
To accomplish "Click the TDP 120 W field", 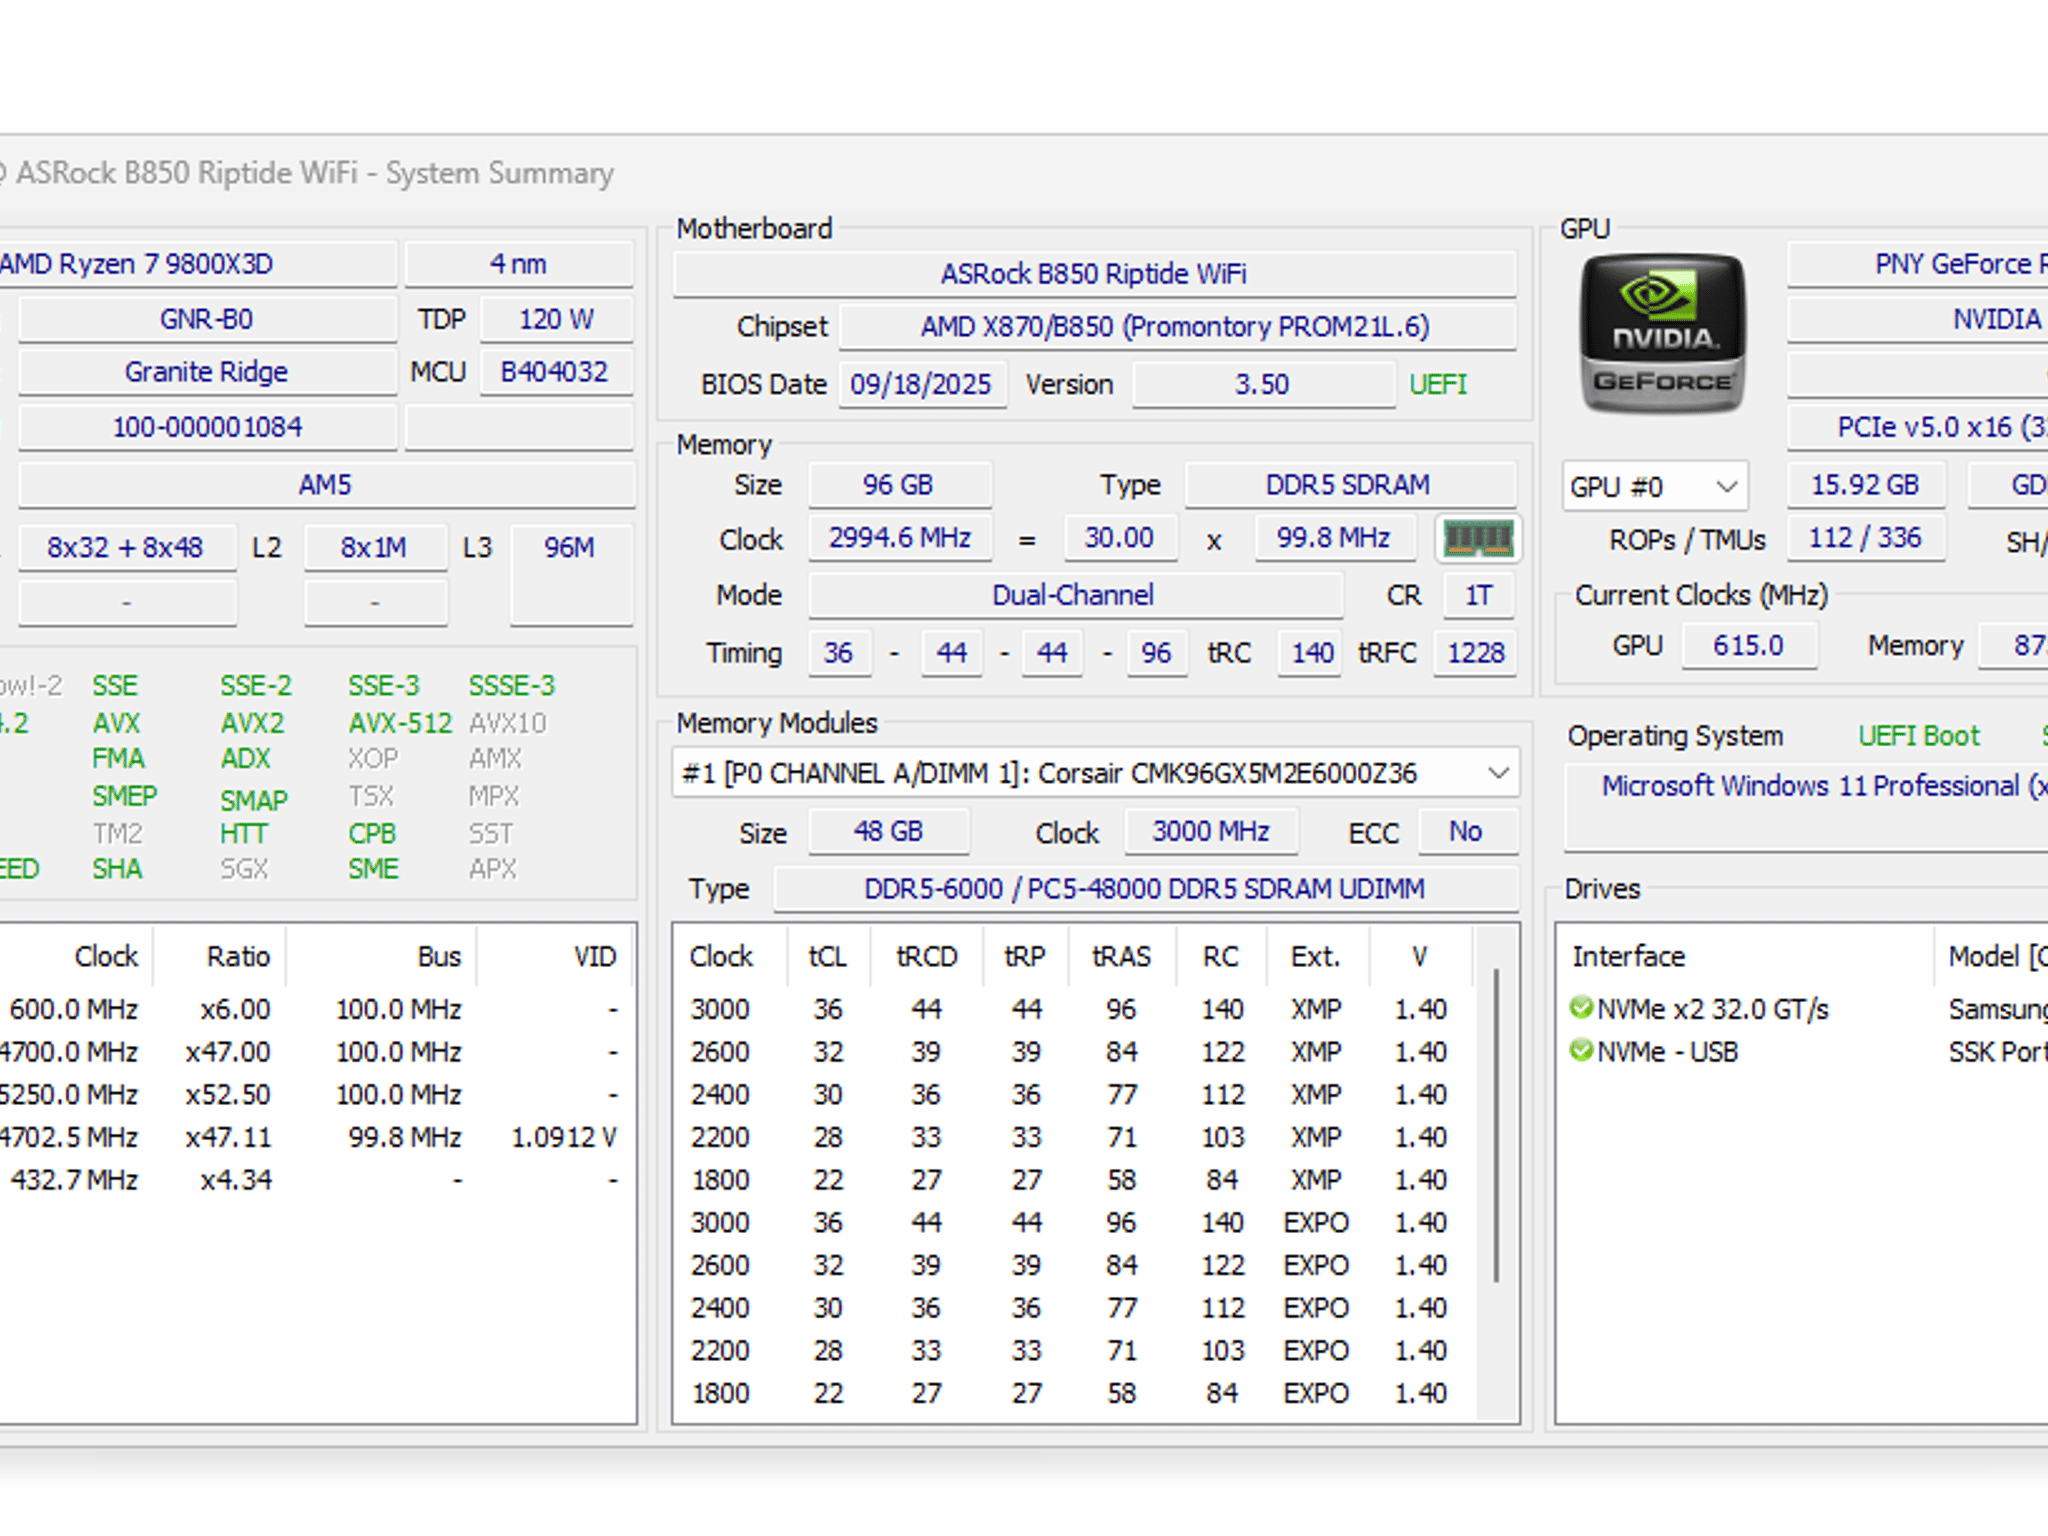I will tap(557, 319).
